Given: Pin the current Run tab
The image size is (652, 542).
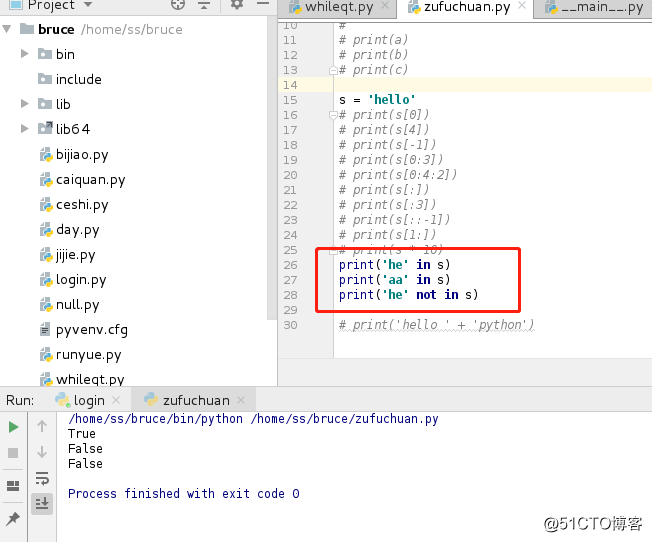Looking at the screenshot, I should 13,519.
